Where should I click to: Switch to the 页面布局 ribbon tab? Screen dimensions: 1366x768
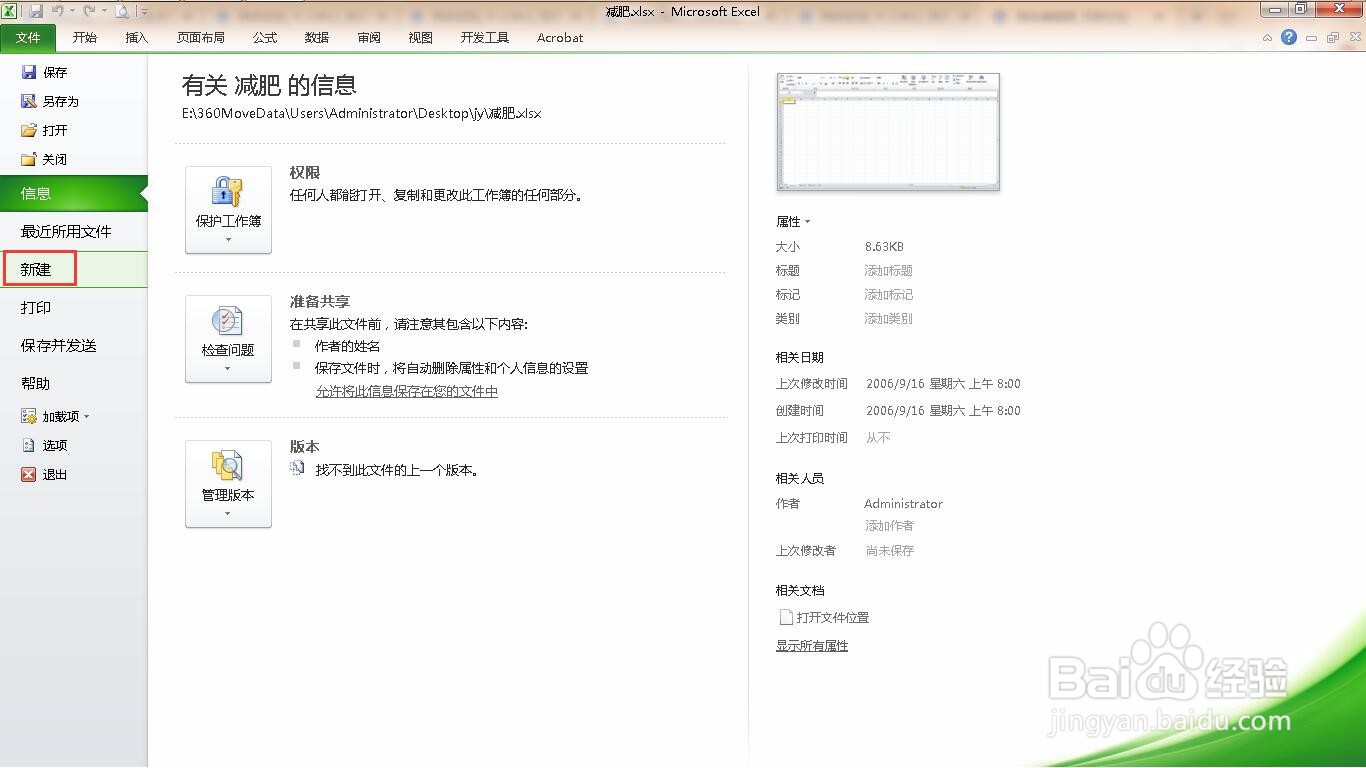[201, 38]
